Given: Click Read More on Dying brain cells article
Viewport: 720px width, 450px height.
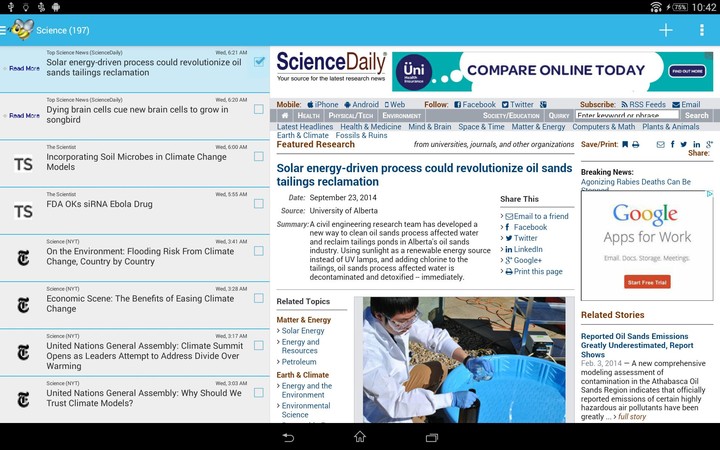Looking at the screenshot, I should pyautogui.click(x=24, y=116).
